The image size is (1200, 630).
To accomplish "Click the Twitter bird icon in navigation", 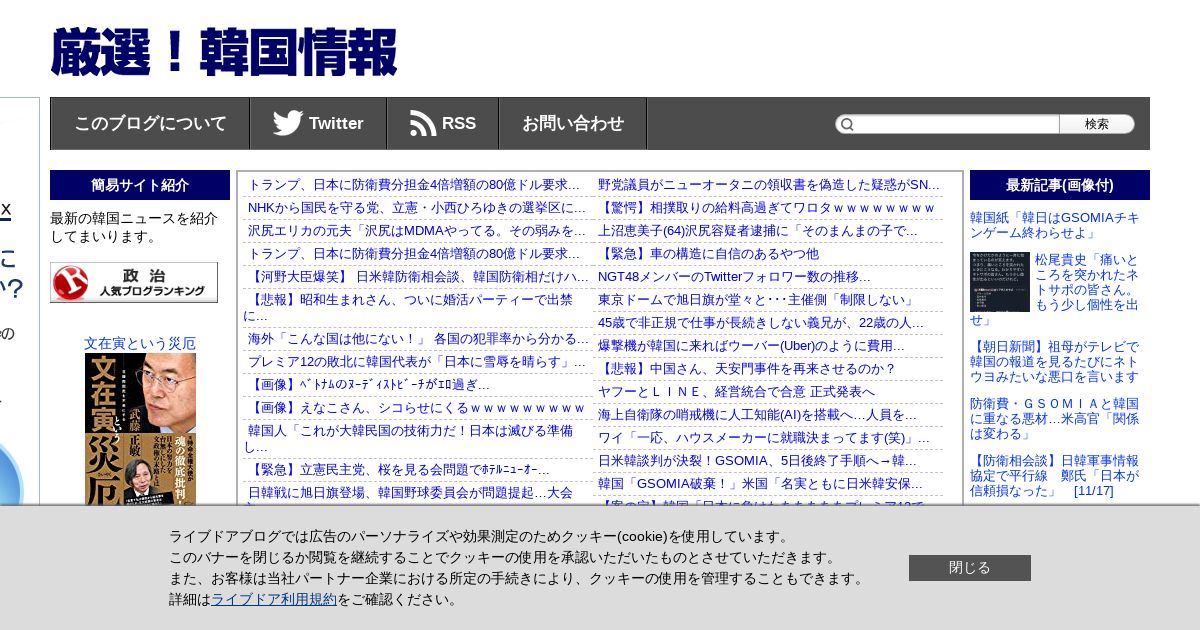I will click(x=288, y=123).
